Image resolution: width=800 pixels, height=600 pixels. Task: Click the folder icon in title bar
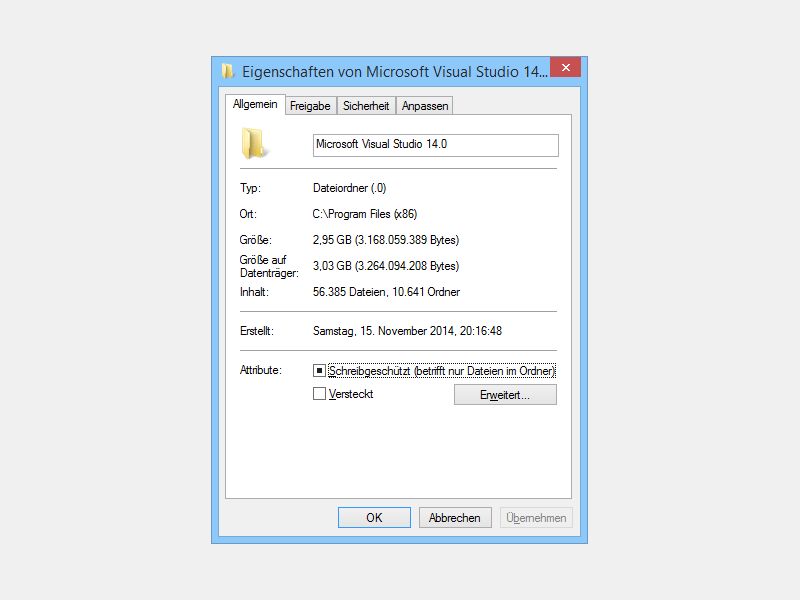tap(227, 71)
